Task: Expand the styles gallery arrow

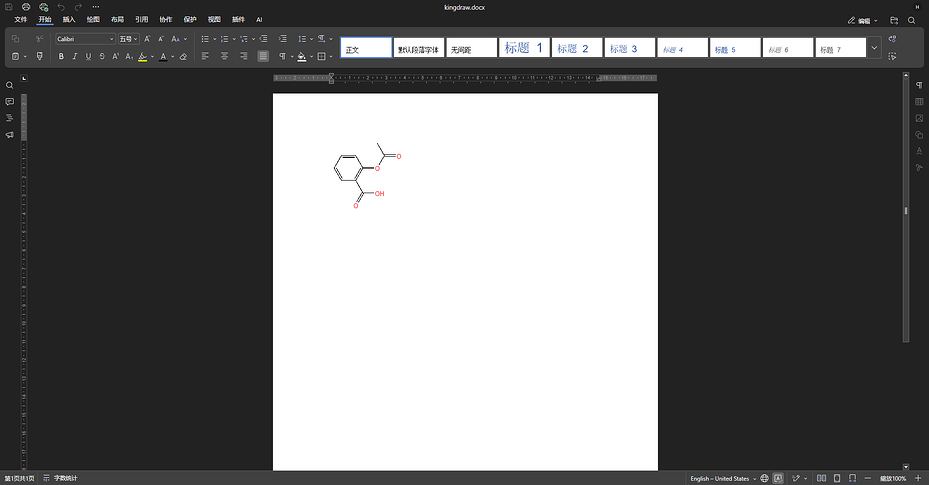Action: (x=874, y=47)
